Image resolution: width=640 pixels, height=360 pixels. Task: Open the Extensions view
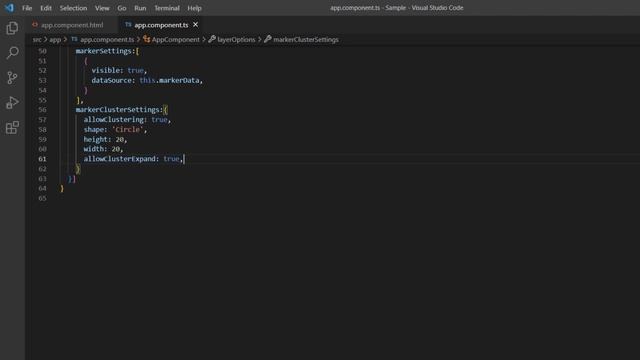(x=12, y=127)
